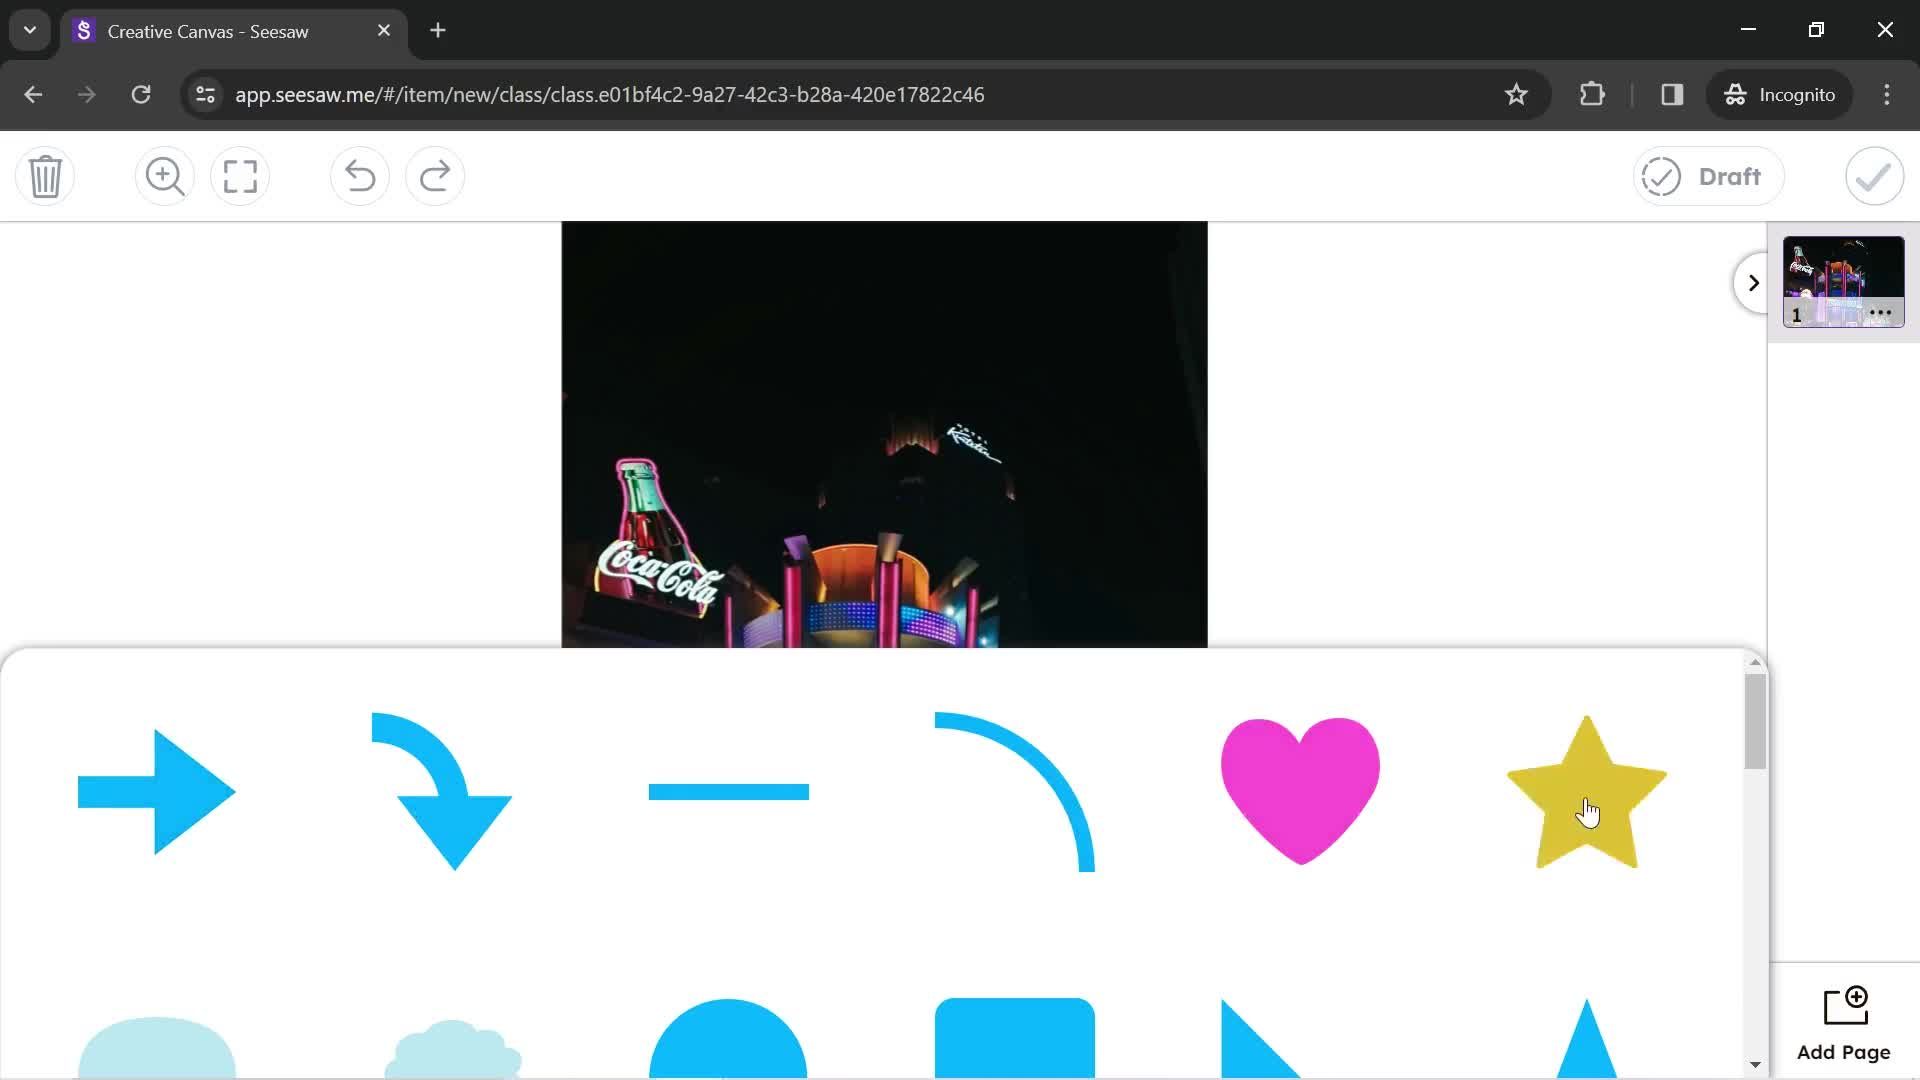Click the three-dot page options menu
Viewport: 1920px width, 1080px height.
pos(1882,313)
